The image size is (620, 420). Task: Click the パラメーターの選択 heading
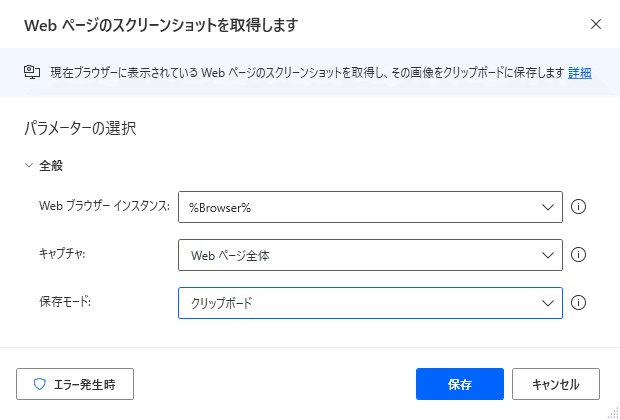coord(80,129)
